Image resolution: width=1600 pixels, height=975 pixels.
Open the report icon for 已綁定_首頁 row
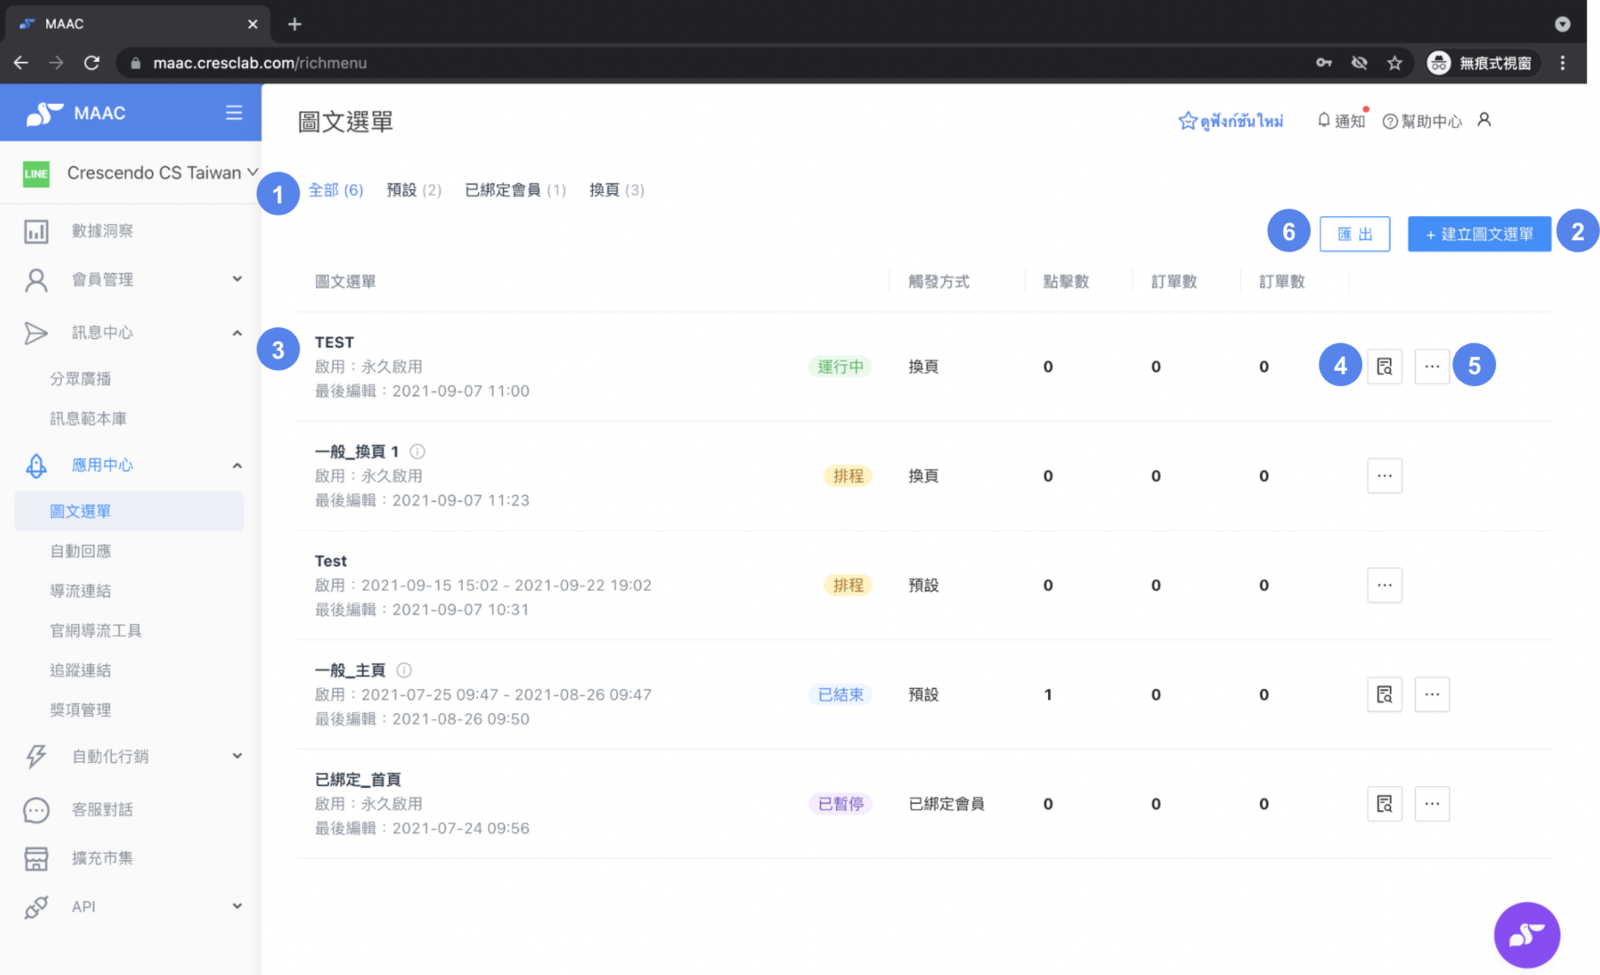[1384, 804]
